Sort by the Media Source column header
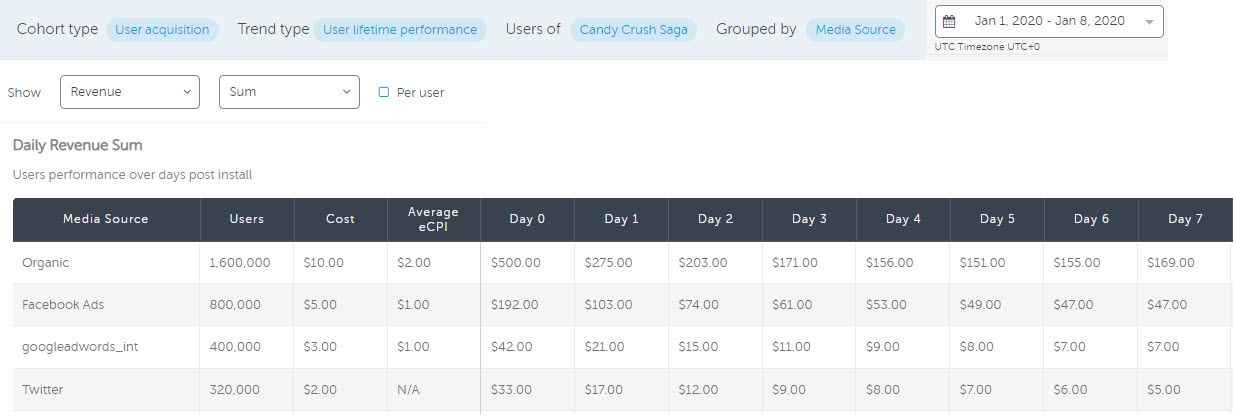 coord(106,219)
